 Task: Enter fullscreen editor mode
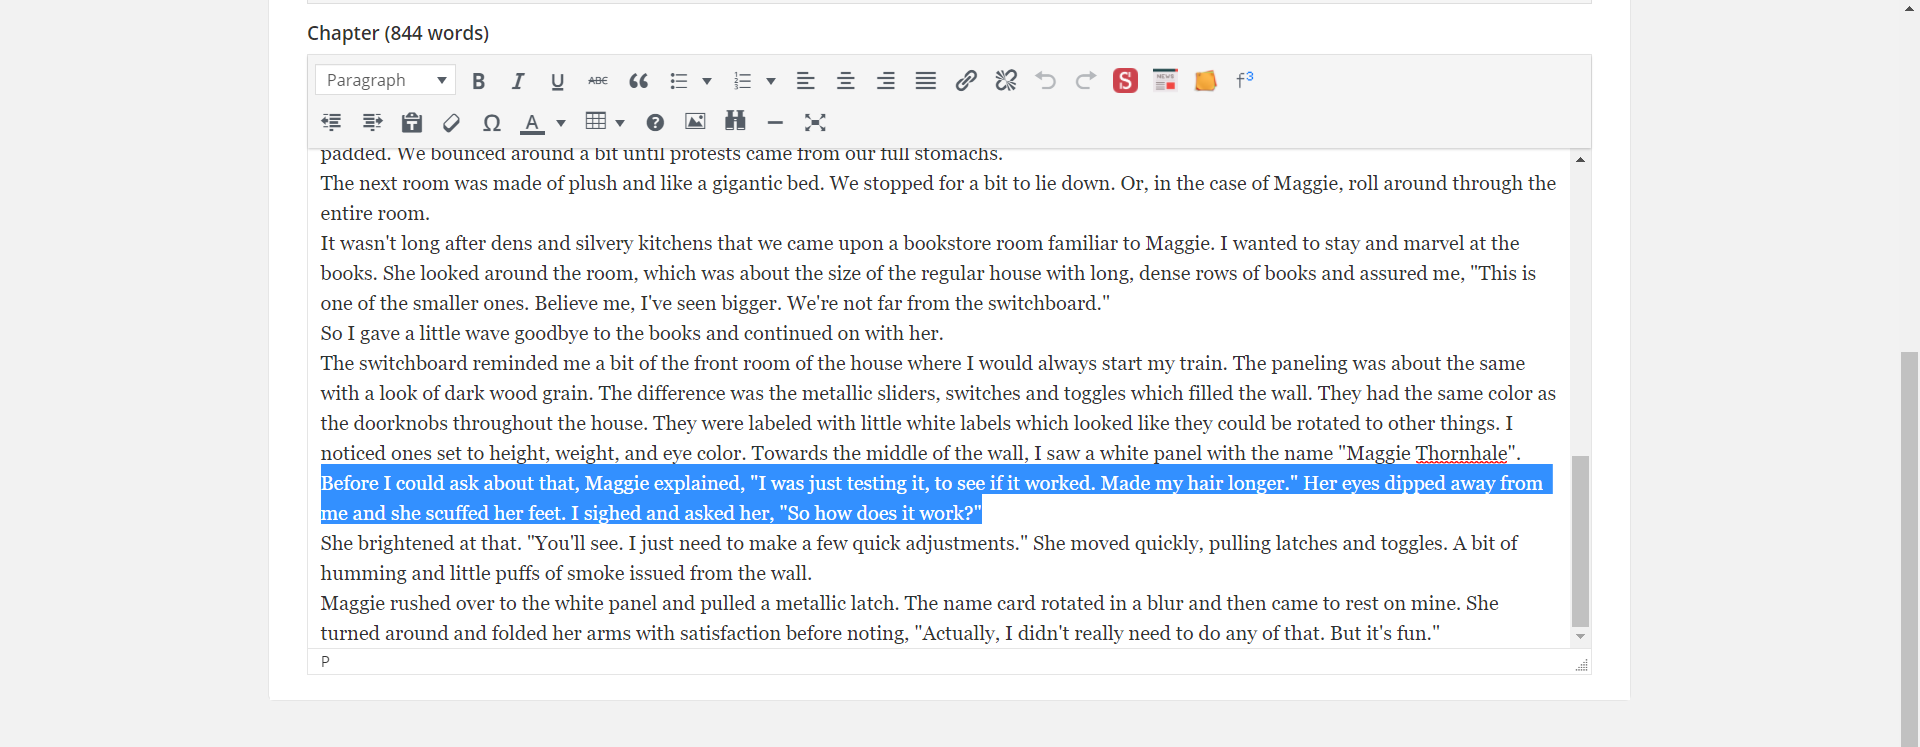click(815, 122)
